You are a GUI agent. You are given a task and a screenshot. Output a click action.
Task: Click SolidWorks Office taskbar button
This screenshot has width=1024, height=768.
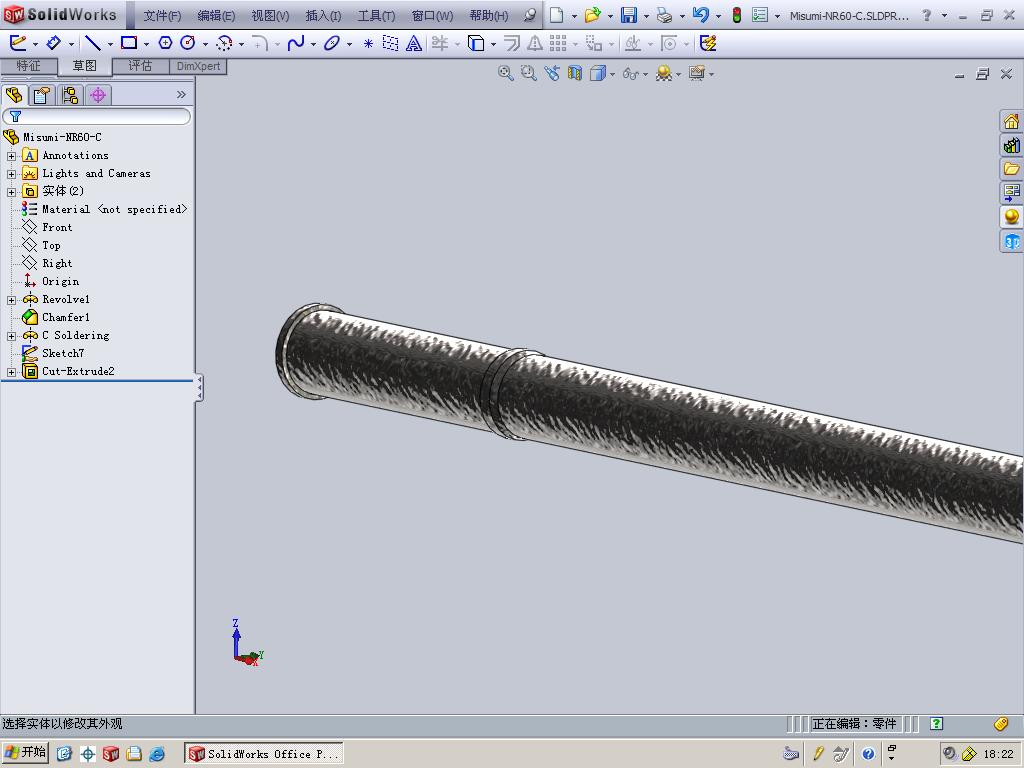coord(264,754)
